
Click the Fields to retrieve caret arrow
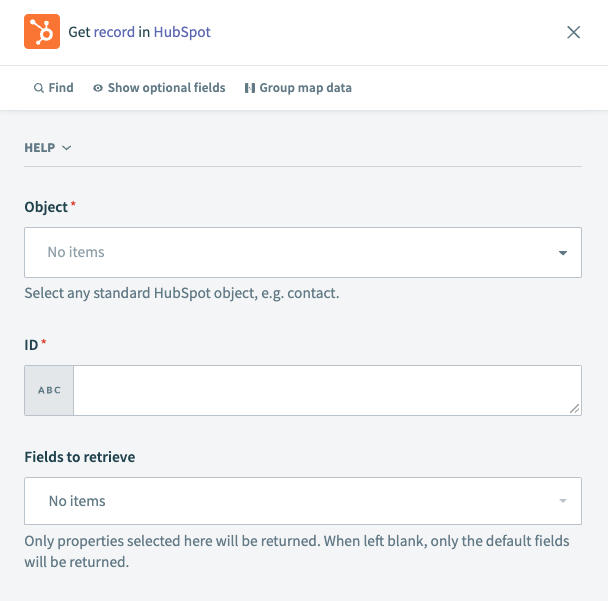563,501
